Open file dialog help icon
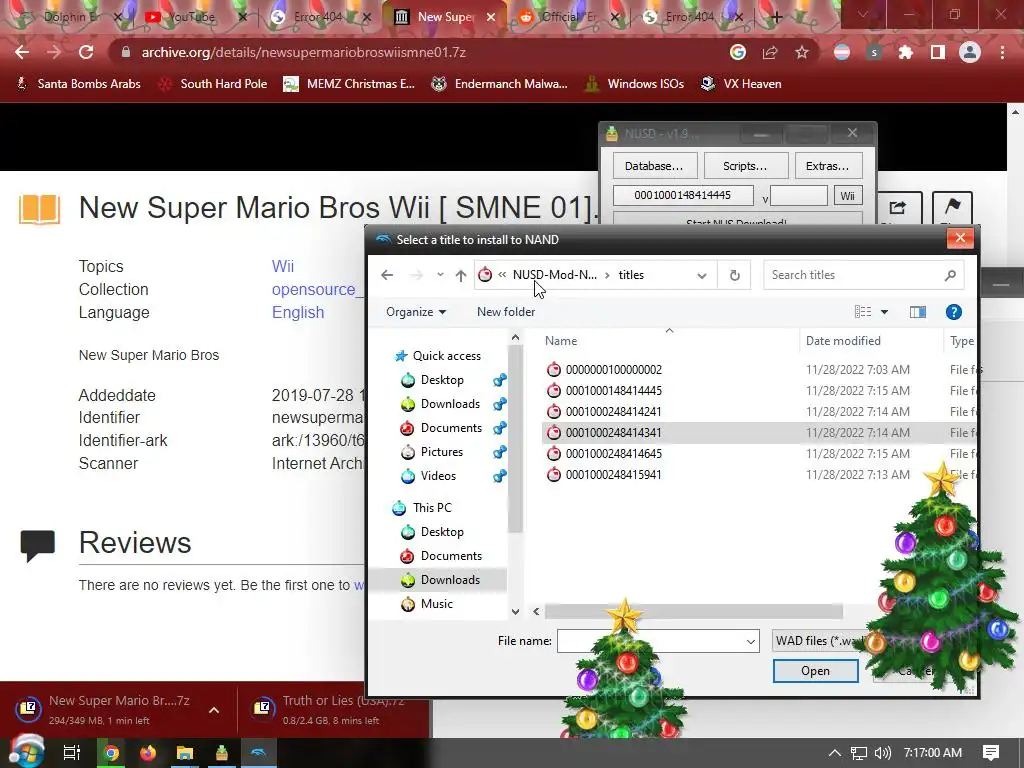 (x=953, y=312)
